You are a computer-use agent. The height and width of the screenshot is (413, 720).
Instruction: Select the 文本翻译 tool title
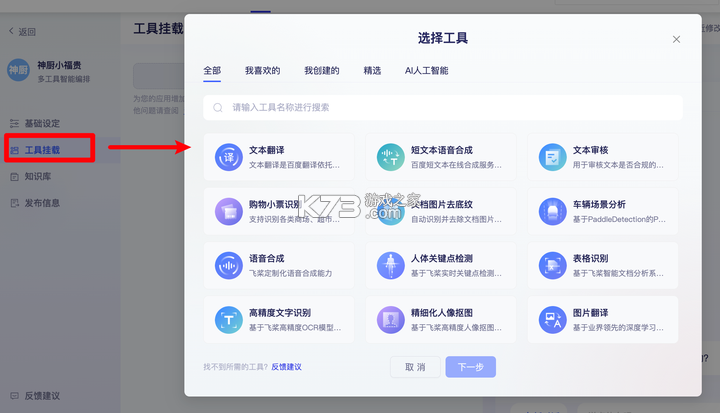point(267,150)
